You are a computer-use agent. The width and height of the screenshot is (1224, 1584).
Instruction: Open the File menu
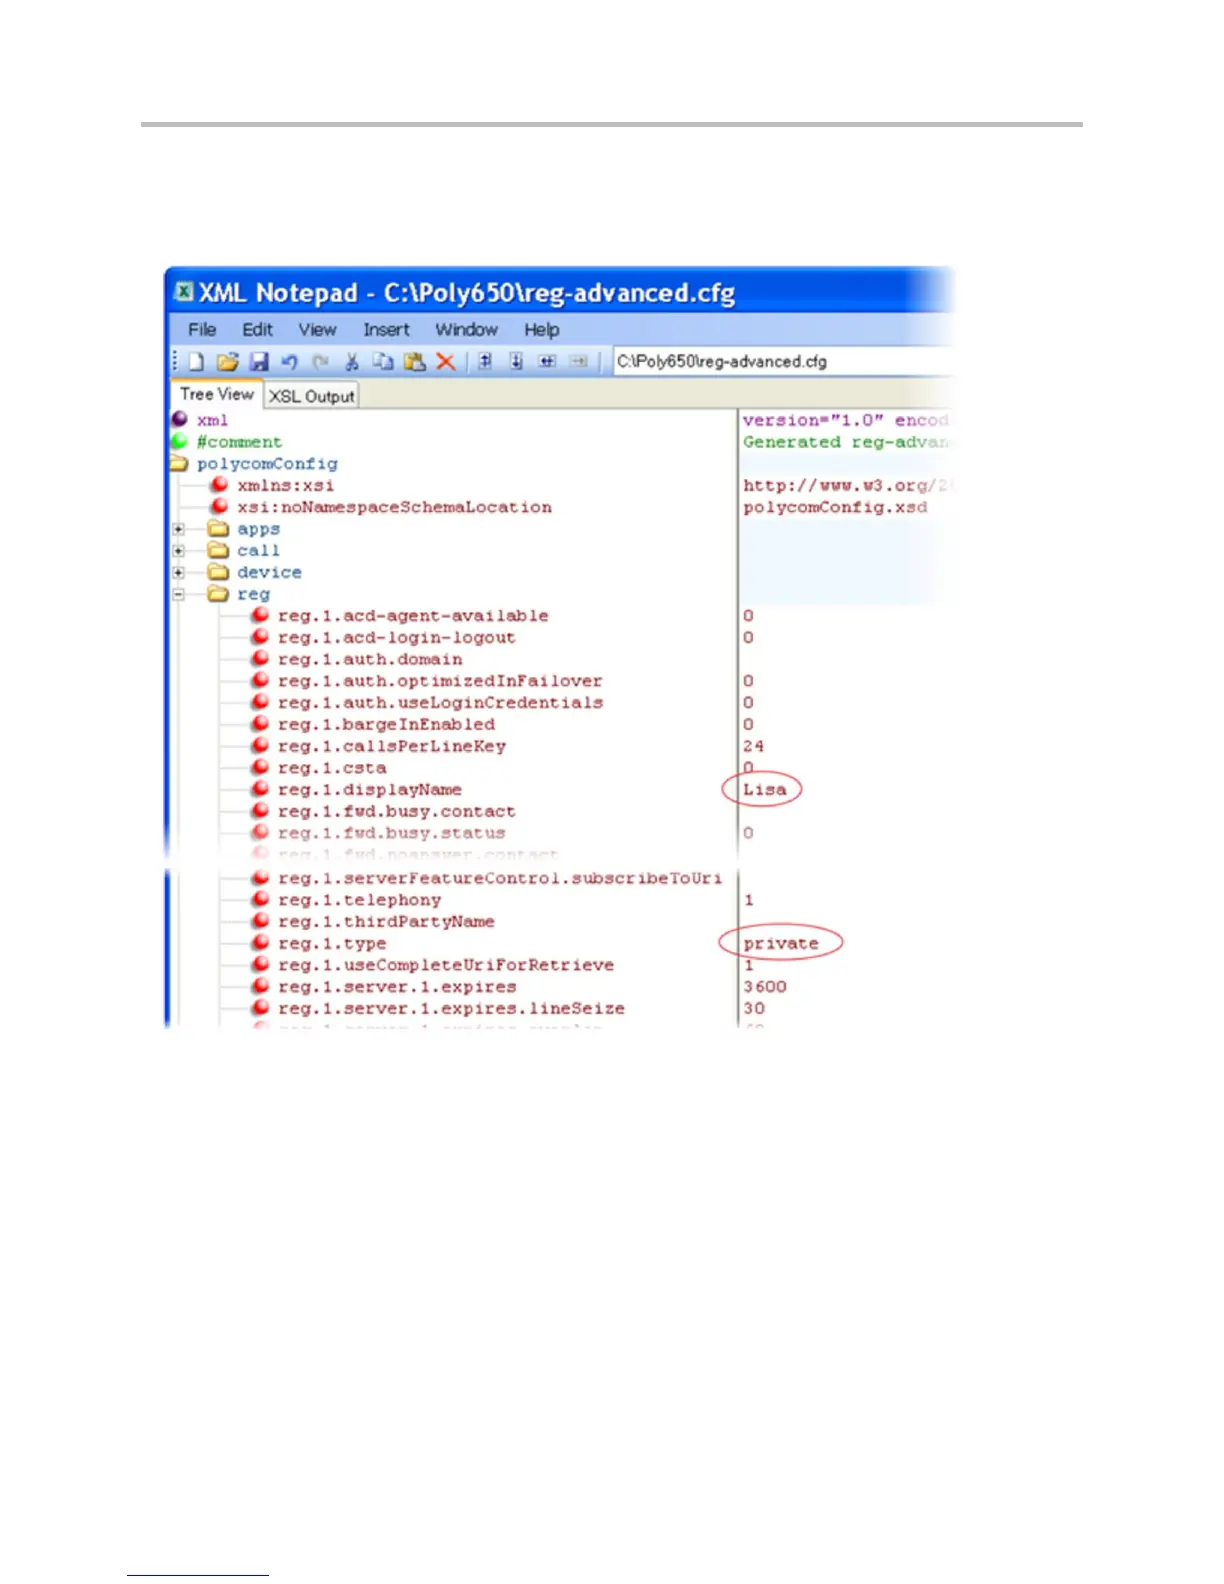pyautogui.click(x=202, y=329)
